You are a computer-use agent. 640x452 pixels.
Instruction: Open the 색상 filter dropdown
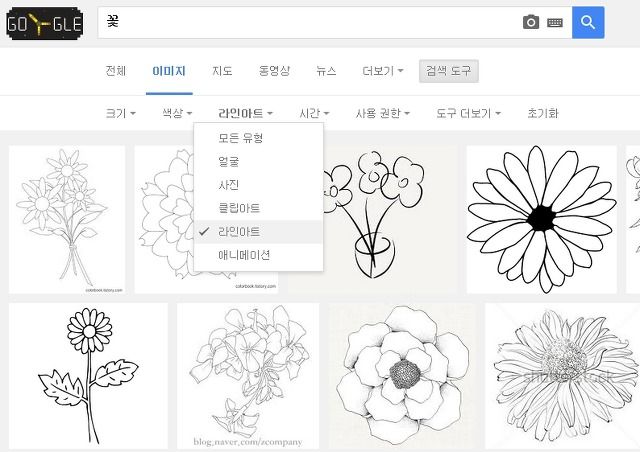(x=177, y=113)
